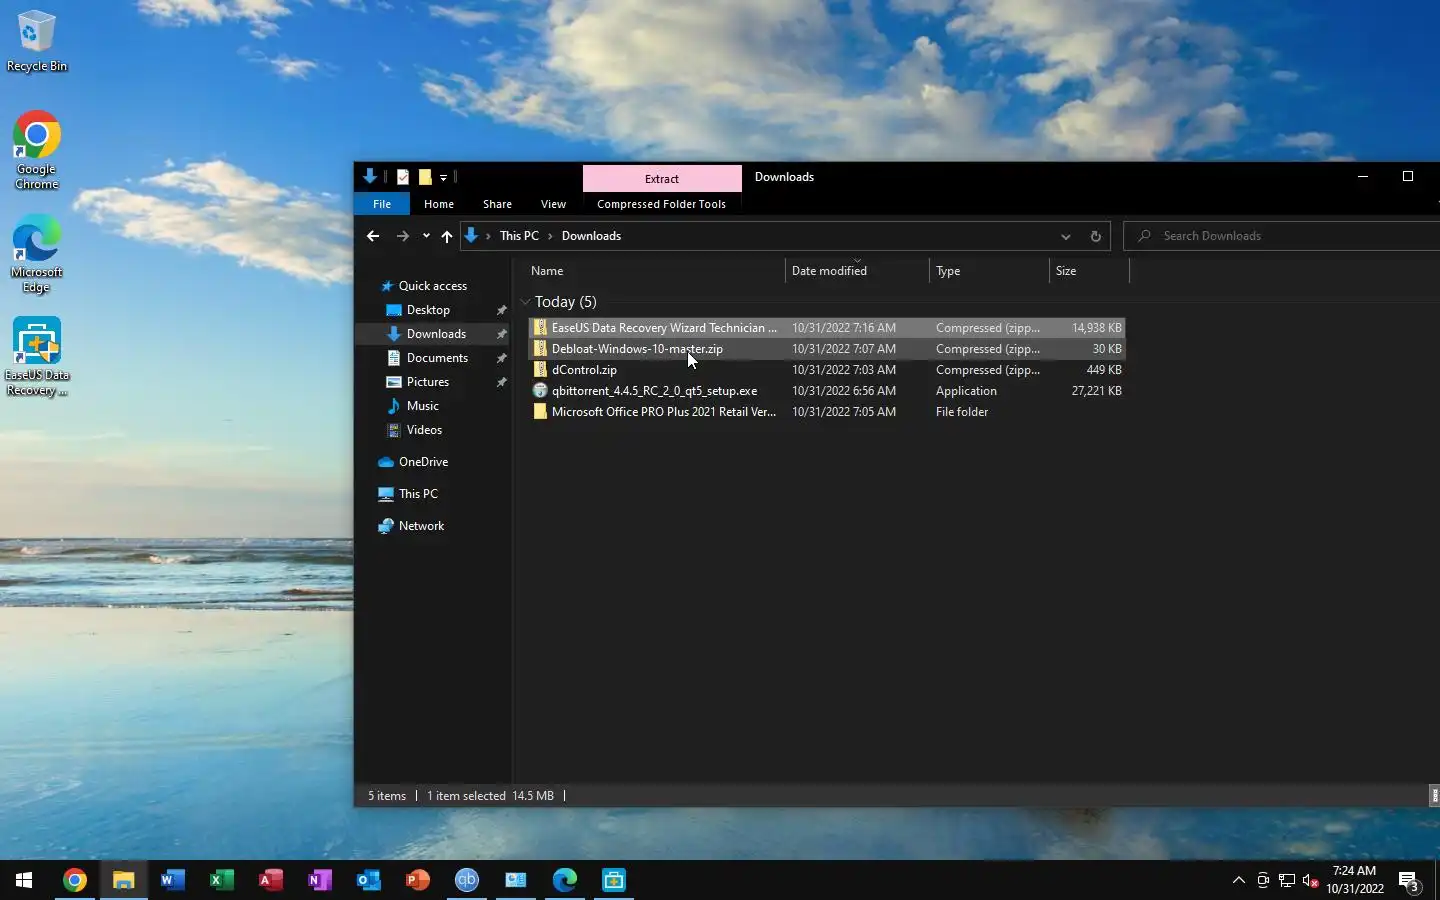Switch to the View ribbon tab
1440x900 pixels.
coord(553,204)
